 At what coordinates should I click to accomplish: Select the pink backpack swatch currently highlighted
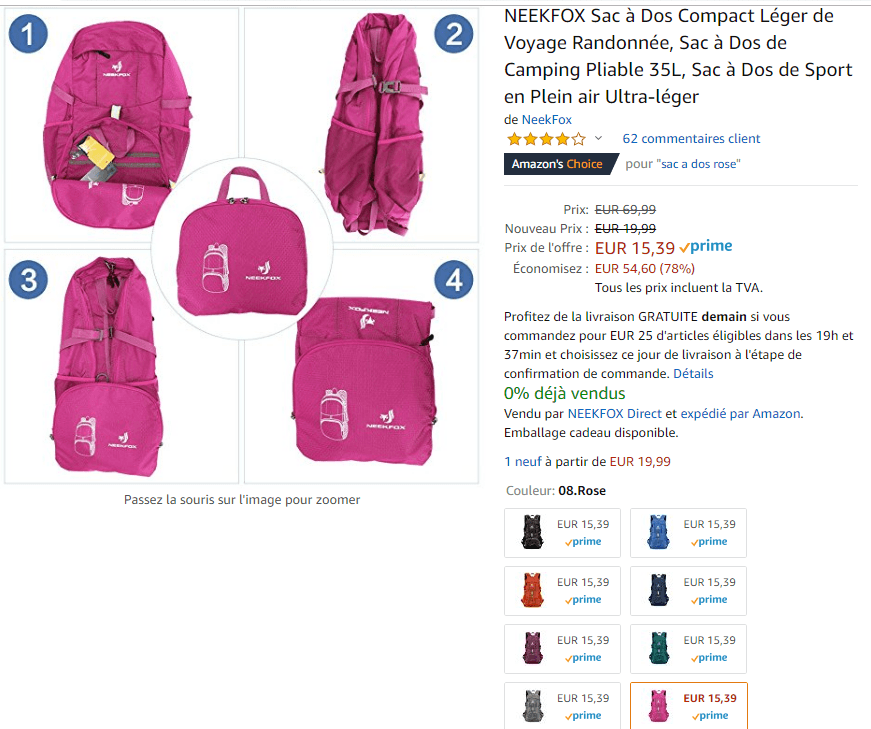point(689,705)
